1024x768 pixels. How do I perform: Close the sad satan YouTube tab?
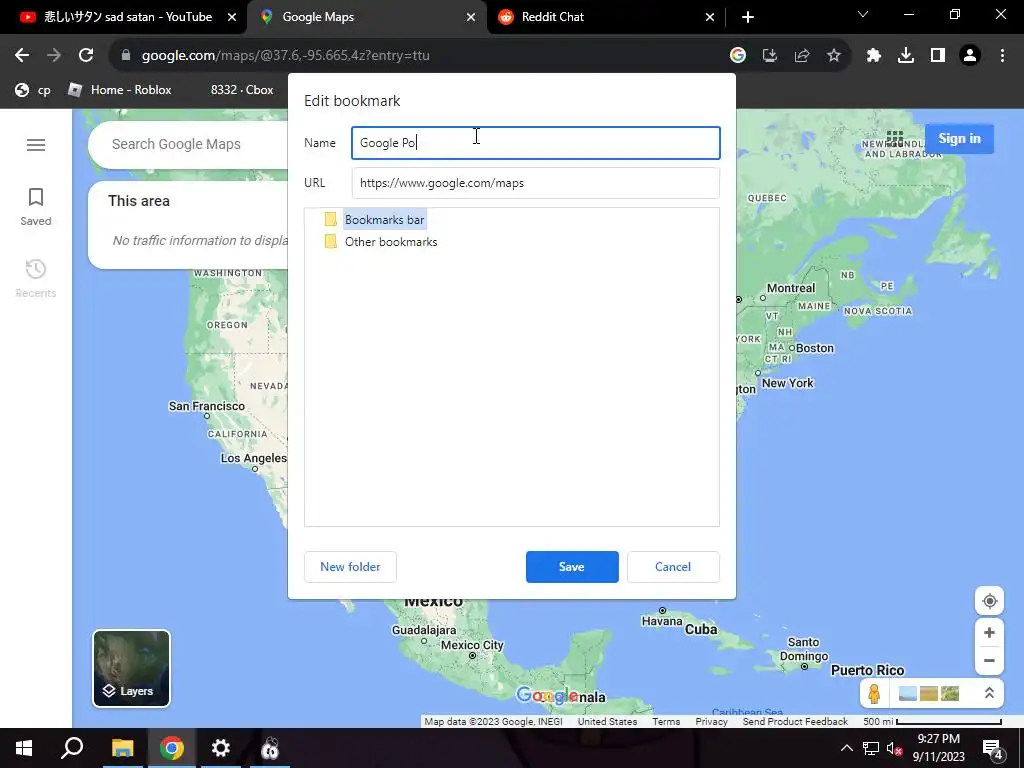(232, 17)
